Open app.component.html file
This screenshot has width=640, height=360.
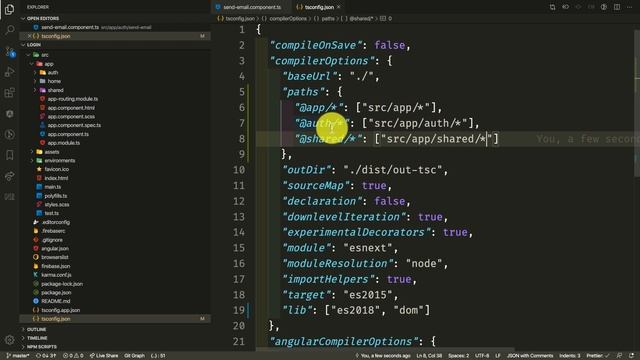[71, 108]
